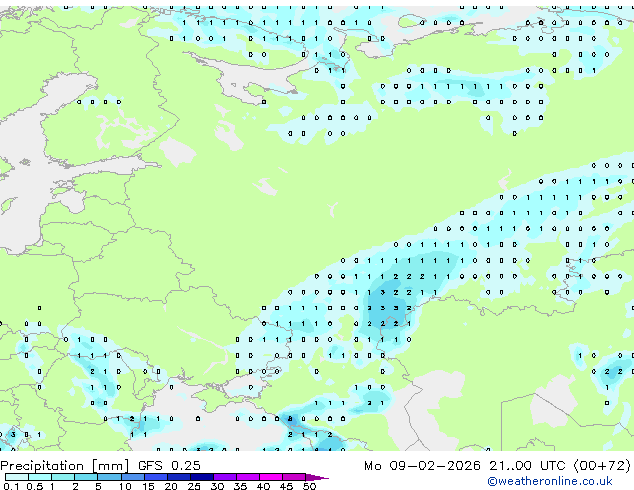
Task: Click the legend label '0.1'
Action: click(11, 486)
